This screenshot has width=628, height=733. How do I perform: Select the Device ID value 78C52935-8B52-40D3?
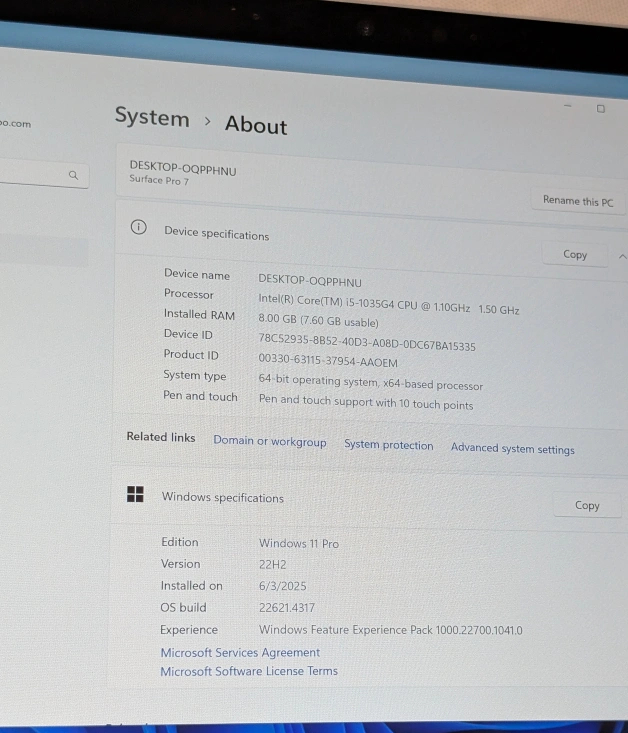pos(367,342)
